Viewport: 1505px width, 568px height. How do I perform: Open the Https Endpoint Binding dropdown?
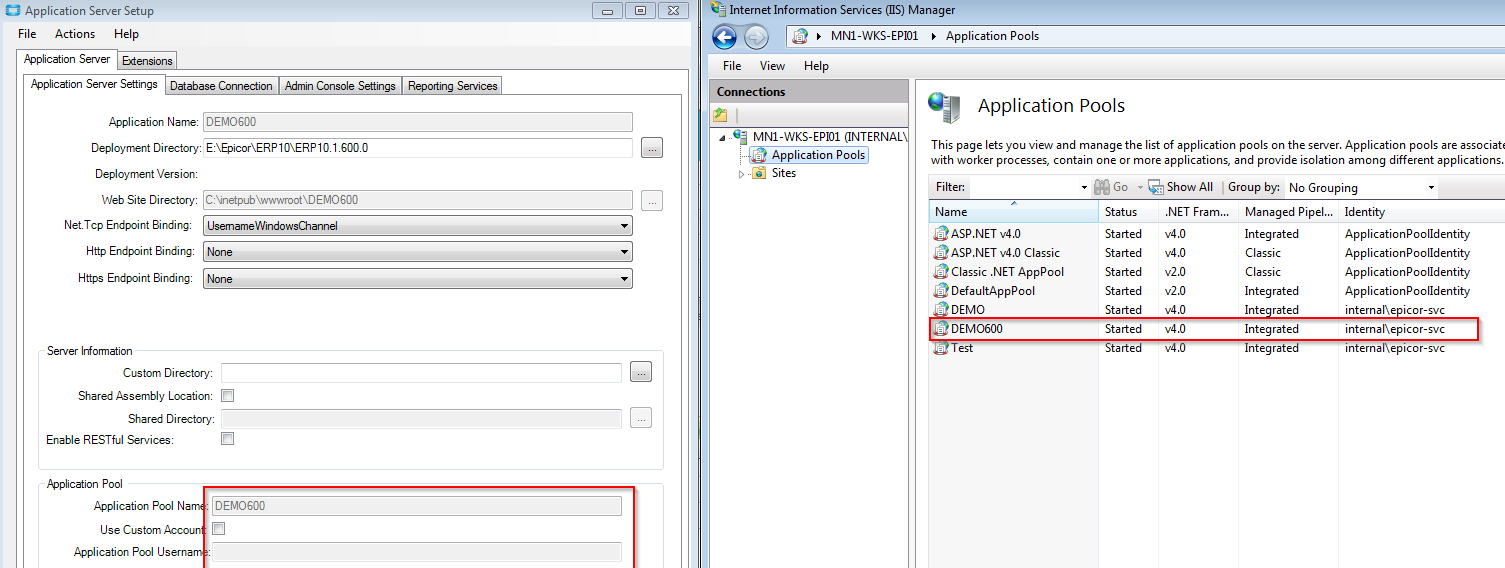coord(418,279)
